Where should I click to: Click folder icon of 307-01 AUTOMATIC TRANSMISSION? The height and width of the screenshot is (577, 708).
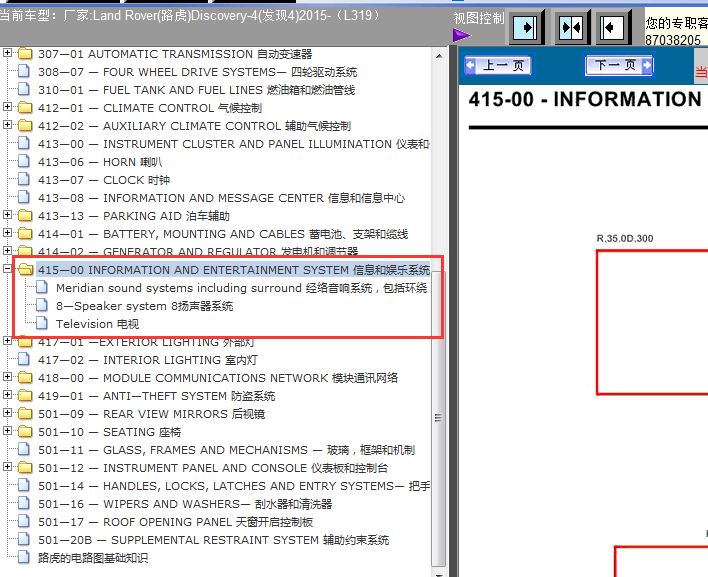coord(25,54)
